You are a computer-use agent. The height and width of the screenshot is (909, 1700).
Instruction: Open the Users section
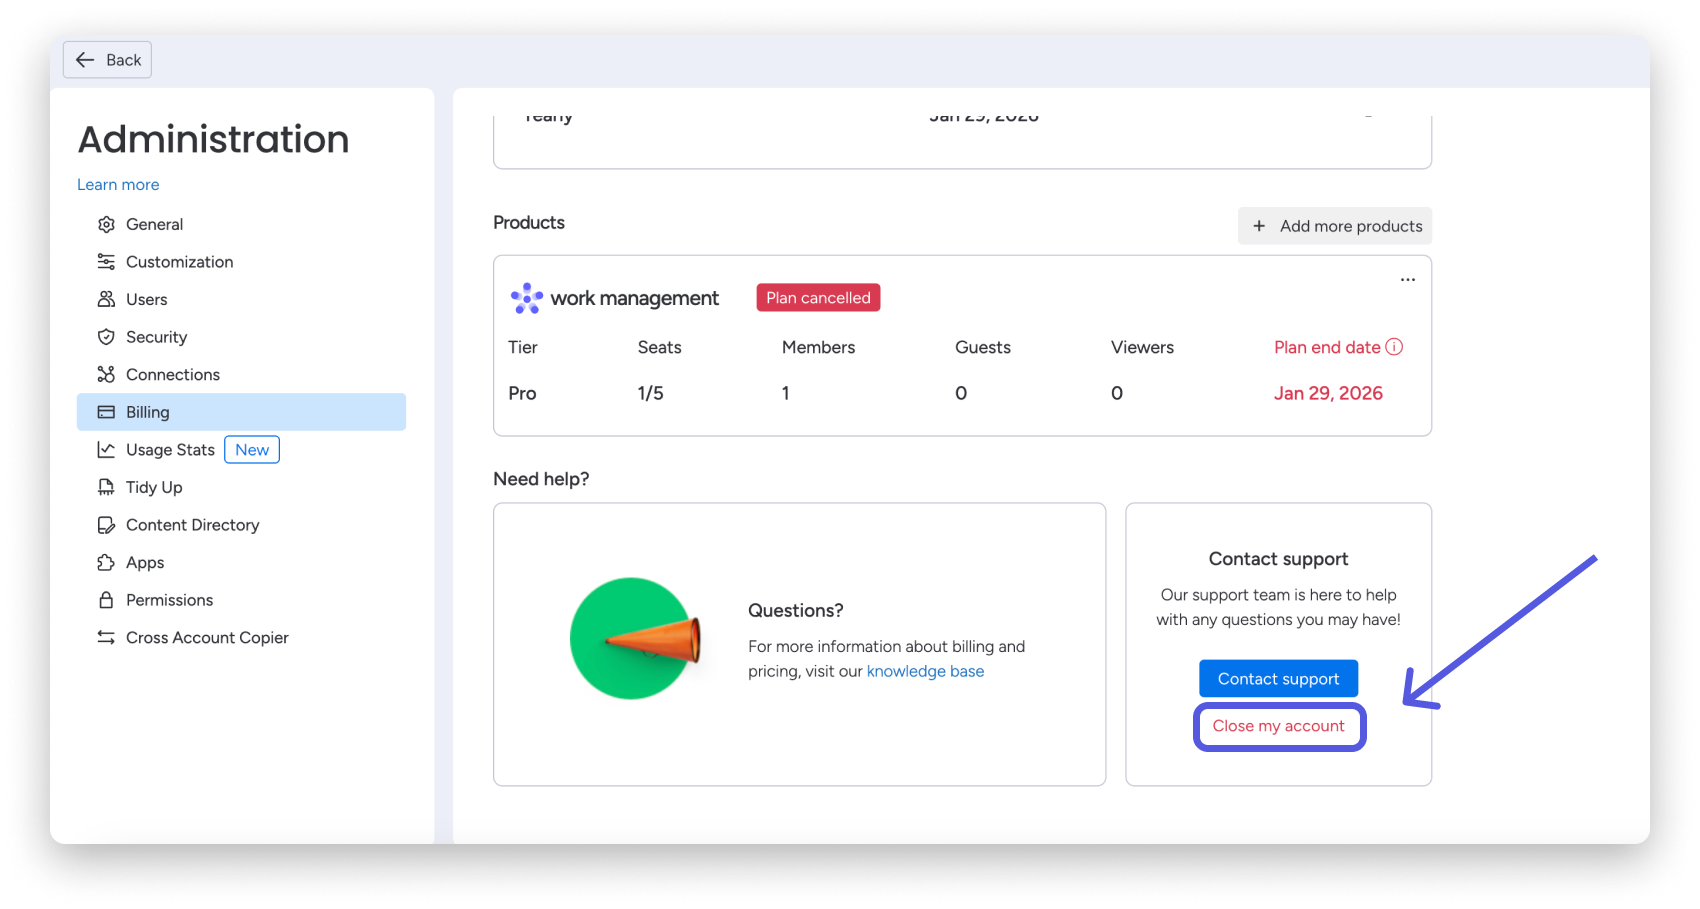point(241,299)
